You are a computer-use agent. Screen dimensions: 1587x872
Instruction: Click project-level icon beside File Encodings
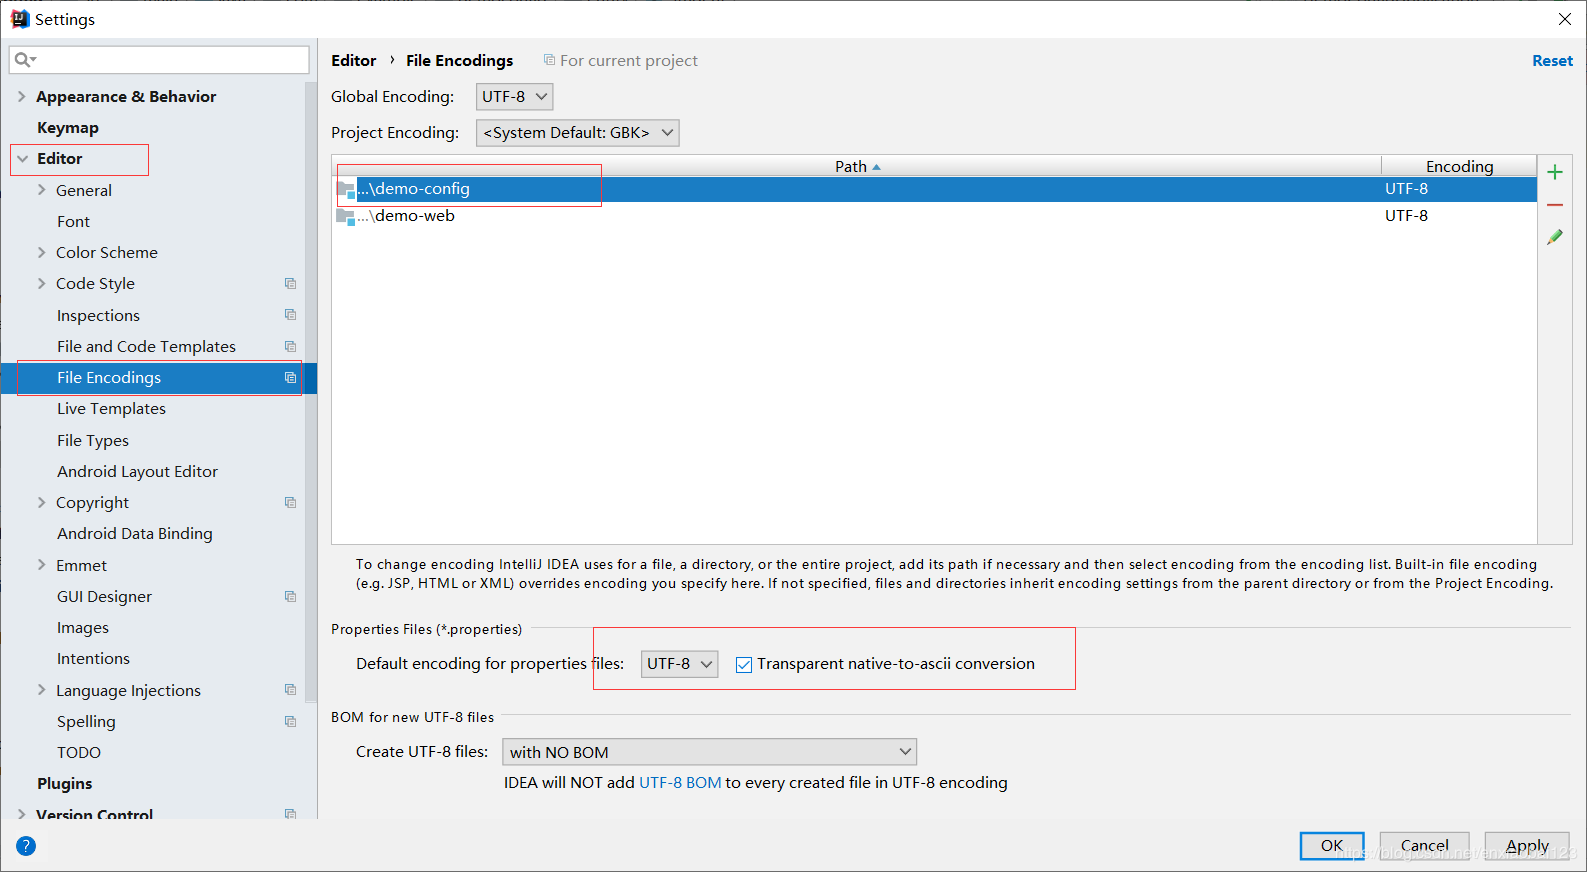[x=290, y=378]
